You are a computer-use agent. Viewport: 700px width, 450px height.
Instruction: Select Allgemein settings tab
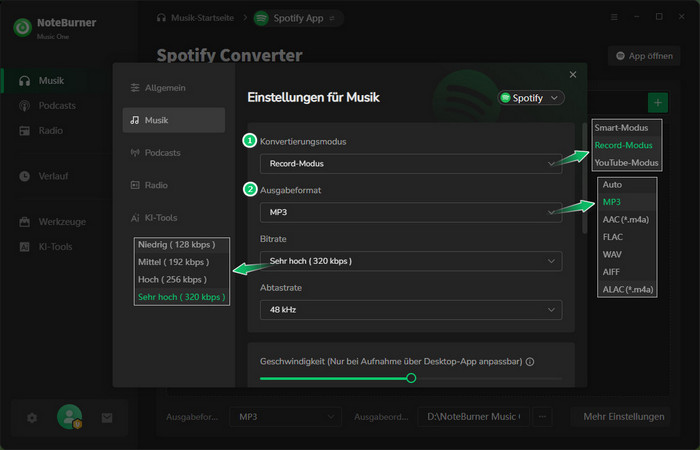coord(174,88)
